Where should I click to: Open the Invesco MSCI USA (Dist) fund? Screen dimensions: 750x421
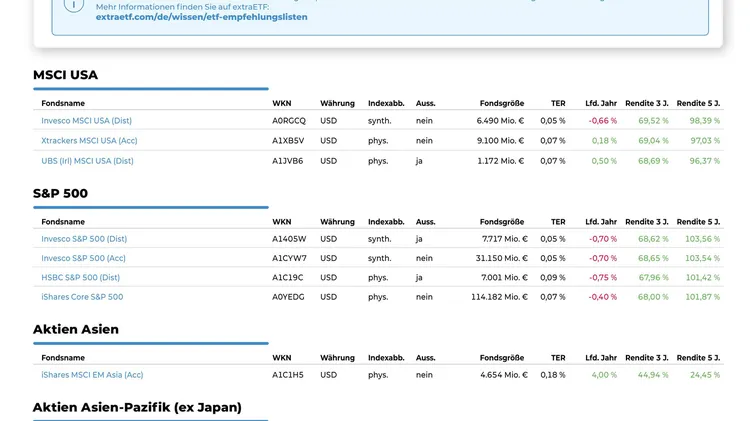[x=86, y=121]
